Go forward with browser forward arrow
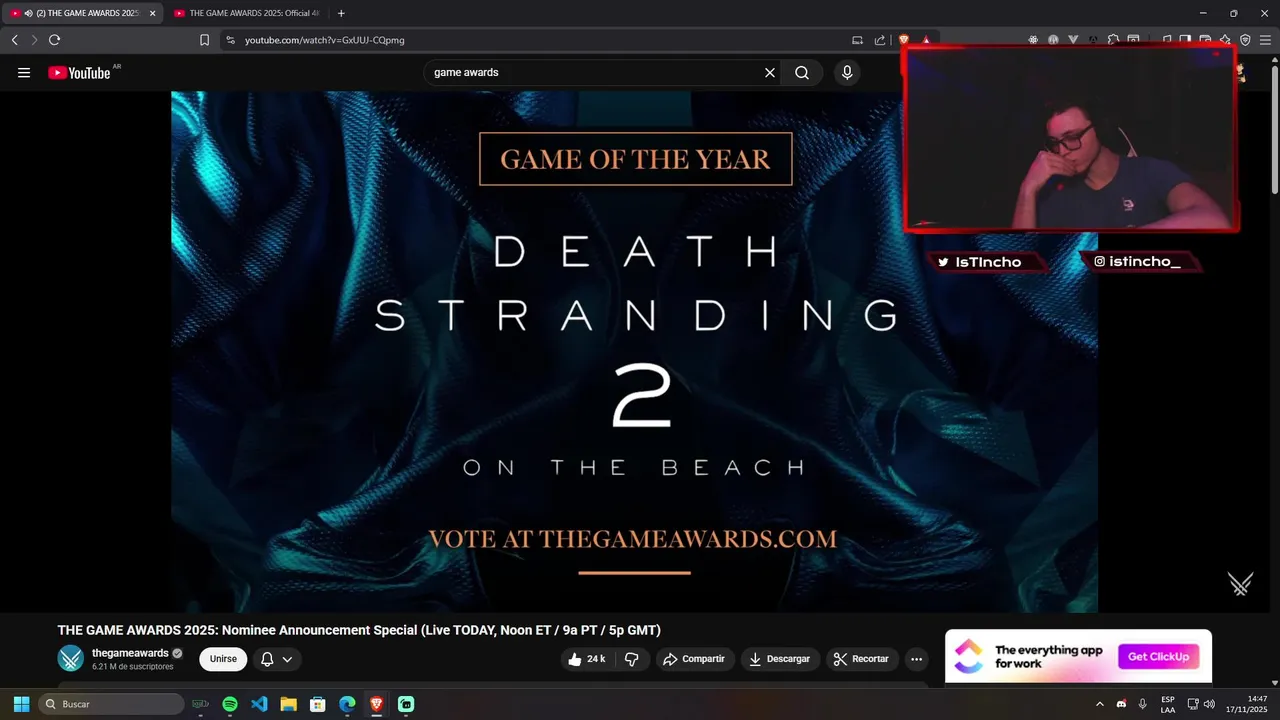The image size is (1280, 720). click(34, 40)
